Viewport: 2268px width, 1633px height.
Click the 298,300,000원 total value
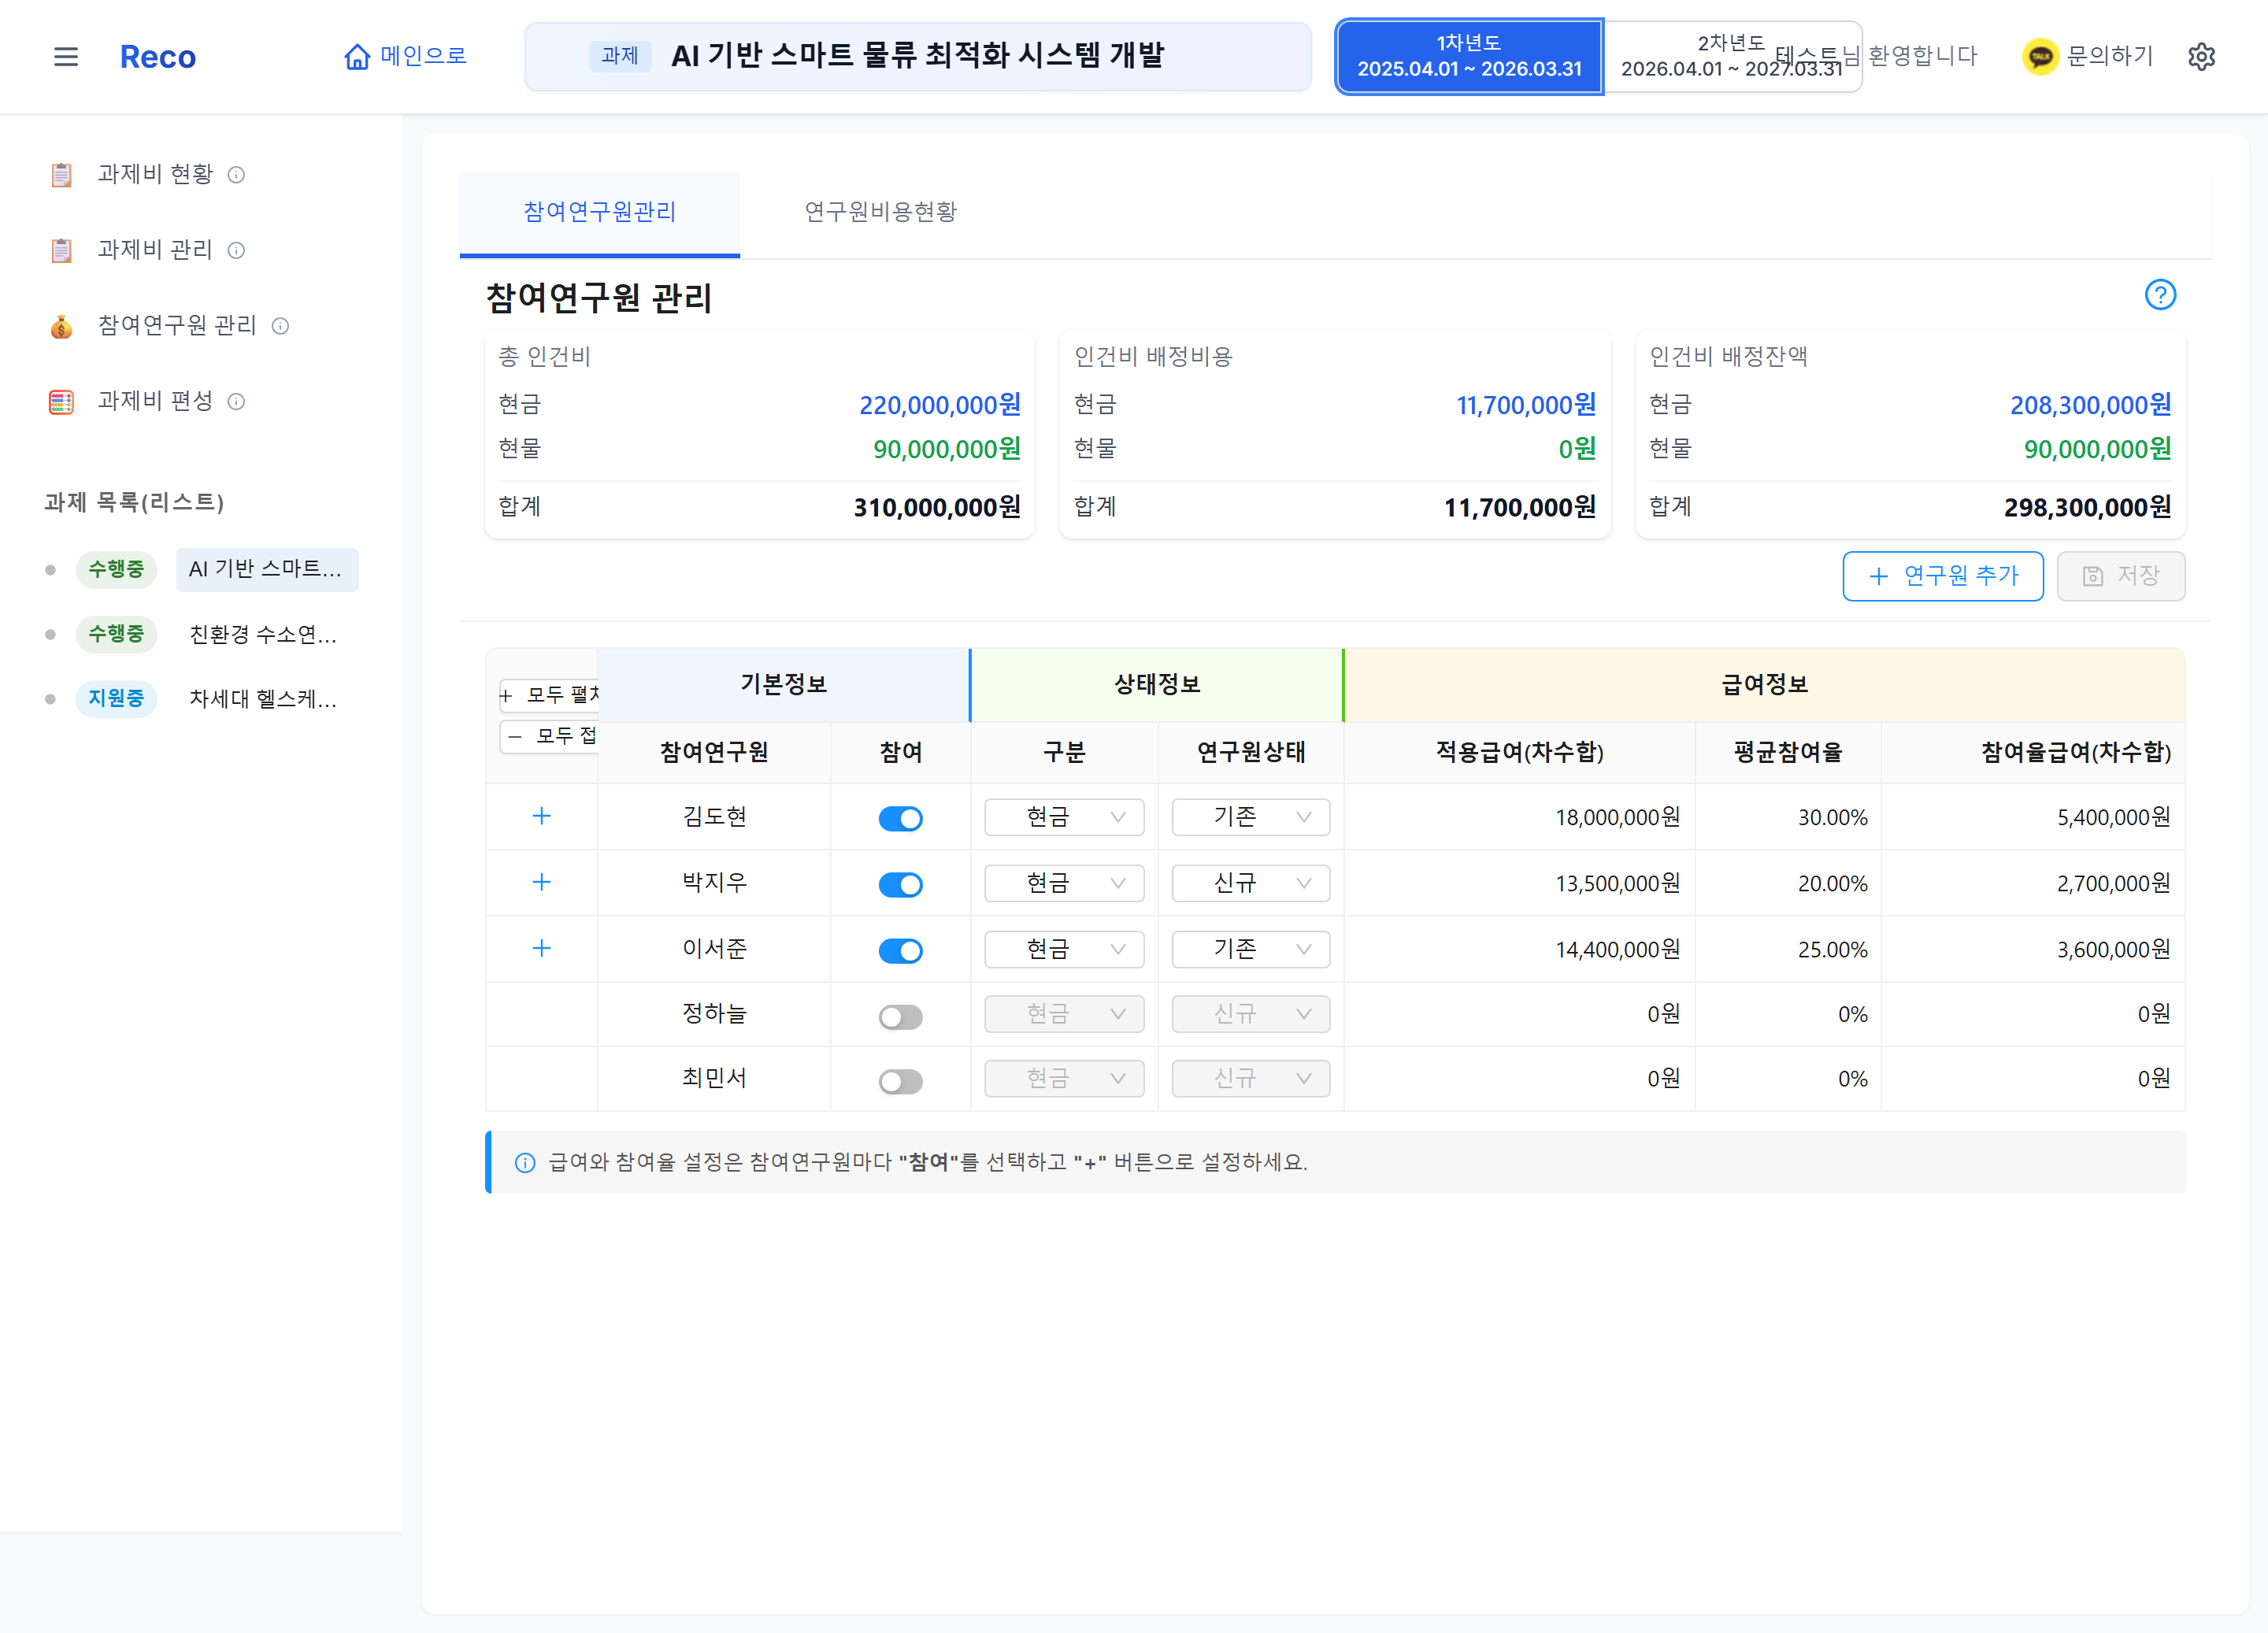[2087, 508]
